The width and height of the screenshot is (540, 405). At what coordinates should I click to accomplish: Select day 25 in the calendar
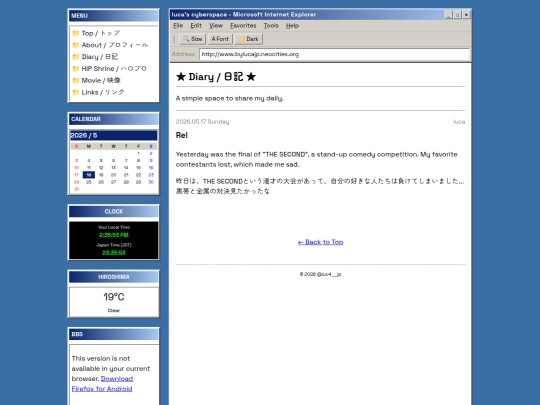pos(89,182)
